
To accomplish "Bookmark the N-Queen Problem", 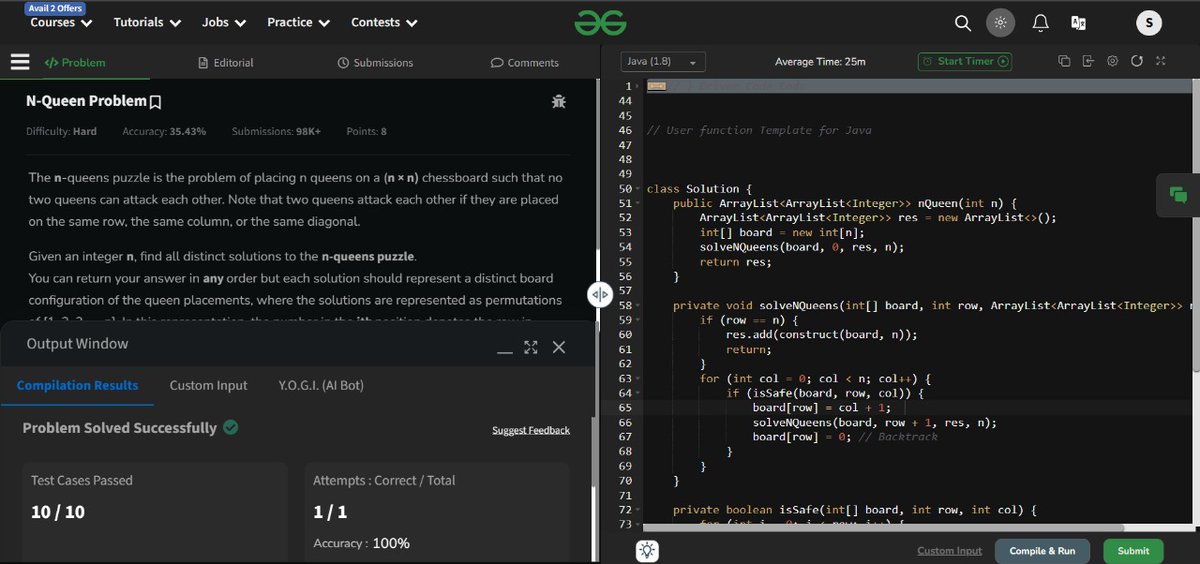I will pos(155,102).
